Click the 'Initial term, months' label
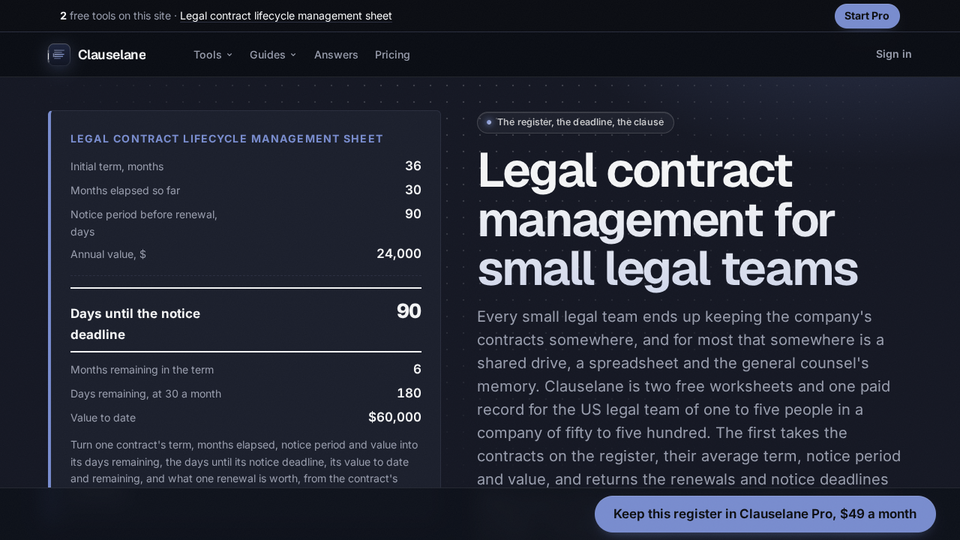Screen dimensions: 960x540 (117, 167)
